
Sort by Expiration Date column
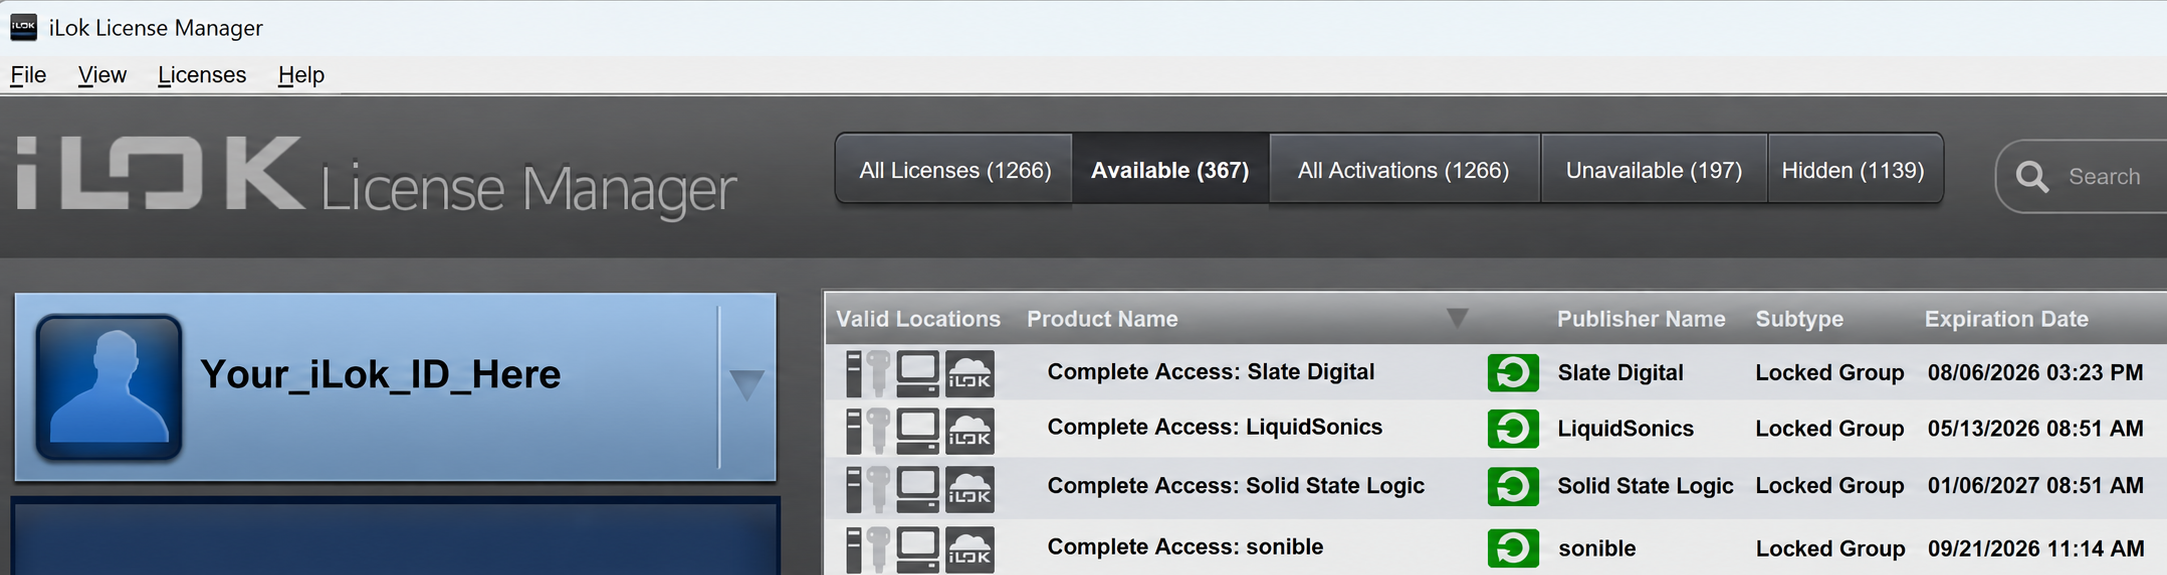pos(2006,319)
